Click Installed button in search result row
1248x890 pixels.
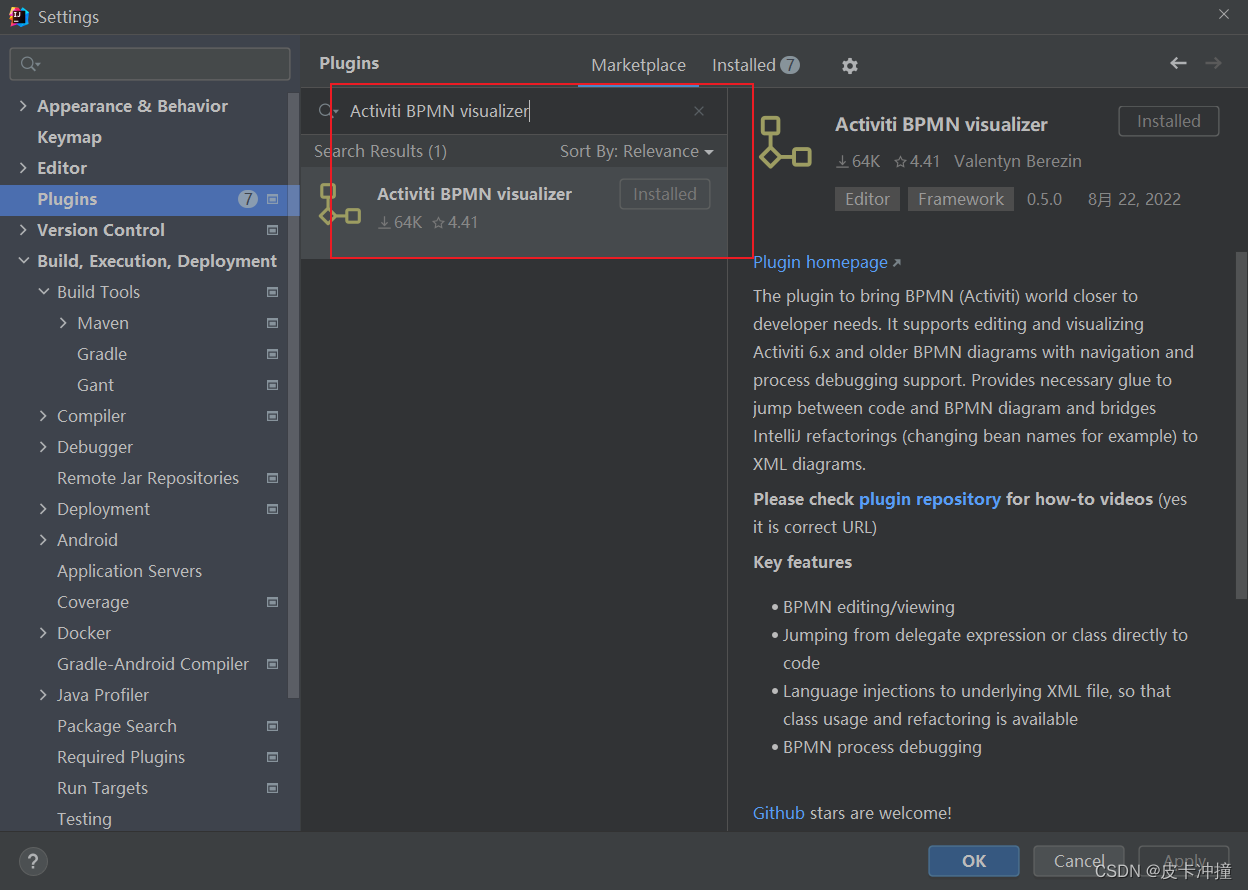pos(665,194)
